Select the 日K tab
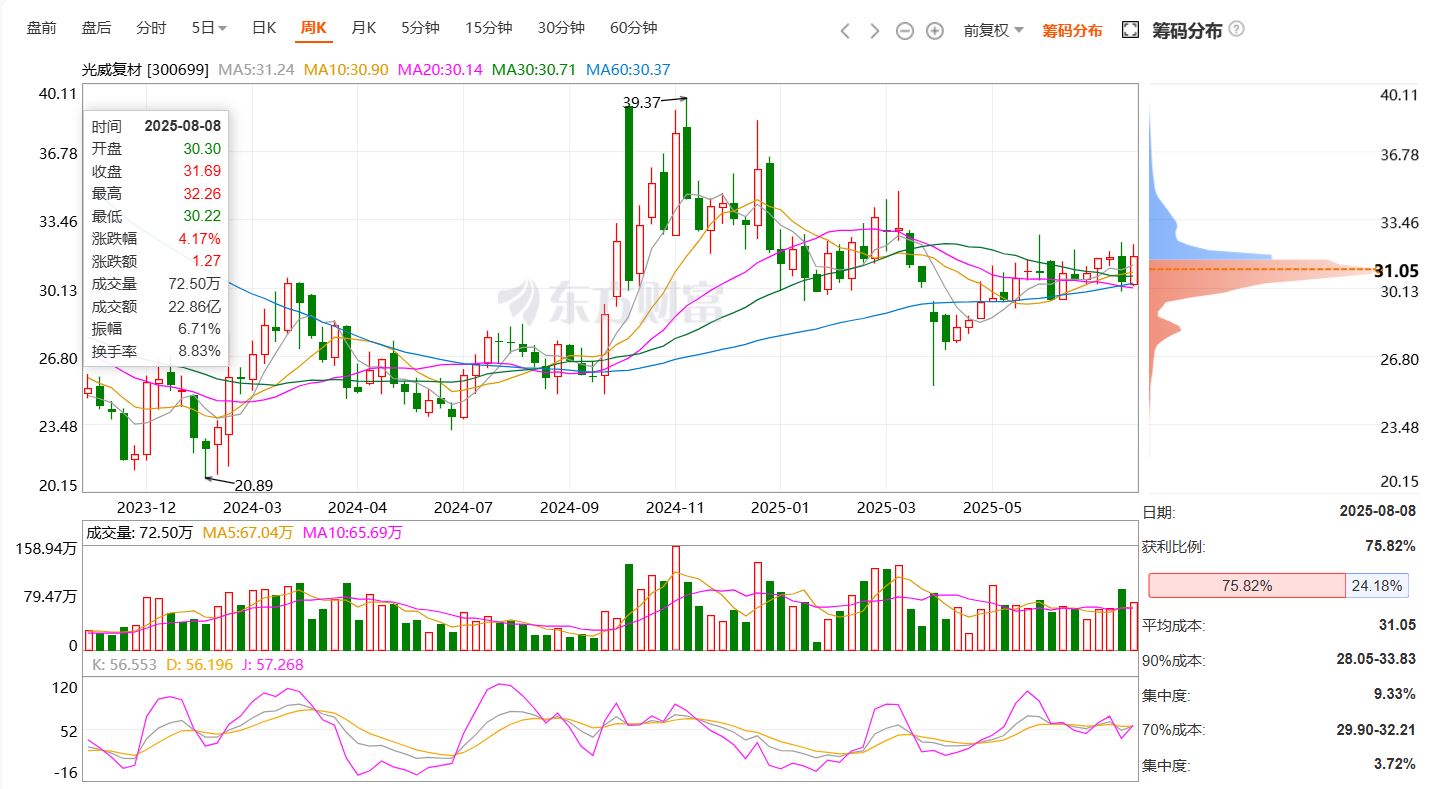1456x789 pixels. [264, 28]
